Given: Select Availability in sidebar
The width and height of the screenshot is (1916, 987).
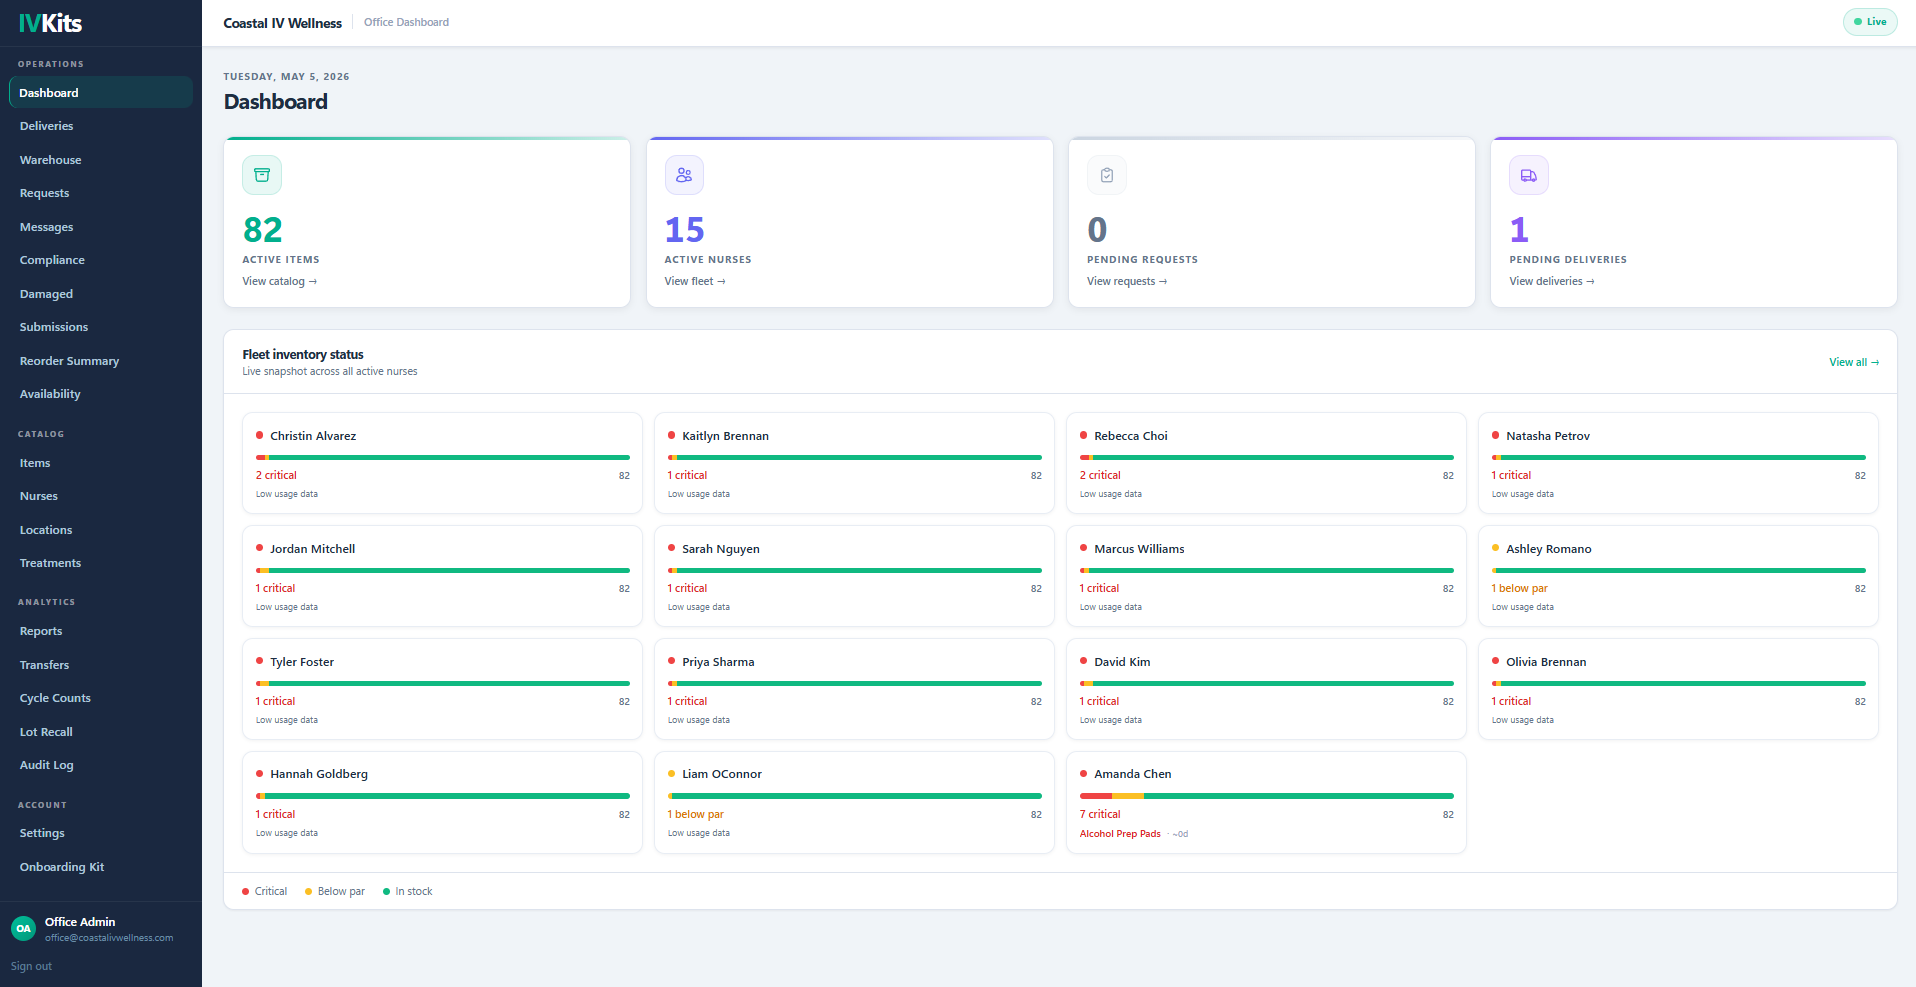Looking at the screenshot, I should 101,394.
